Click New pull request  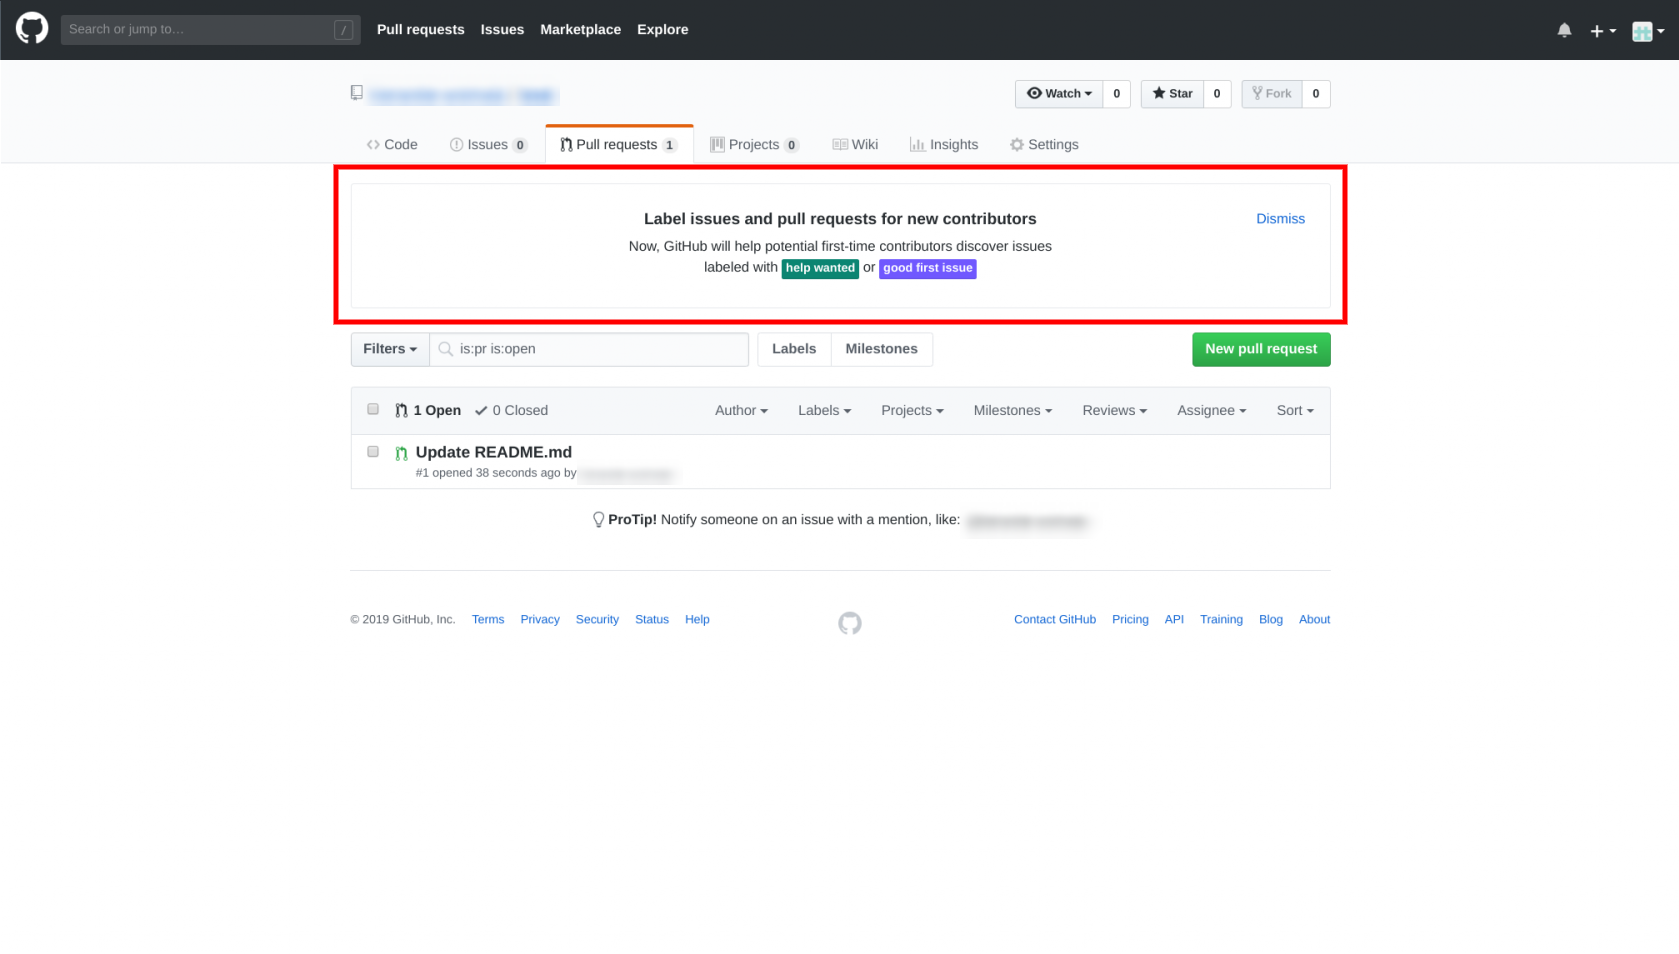click(x=1261, y=349)
